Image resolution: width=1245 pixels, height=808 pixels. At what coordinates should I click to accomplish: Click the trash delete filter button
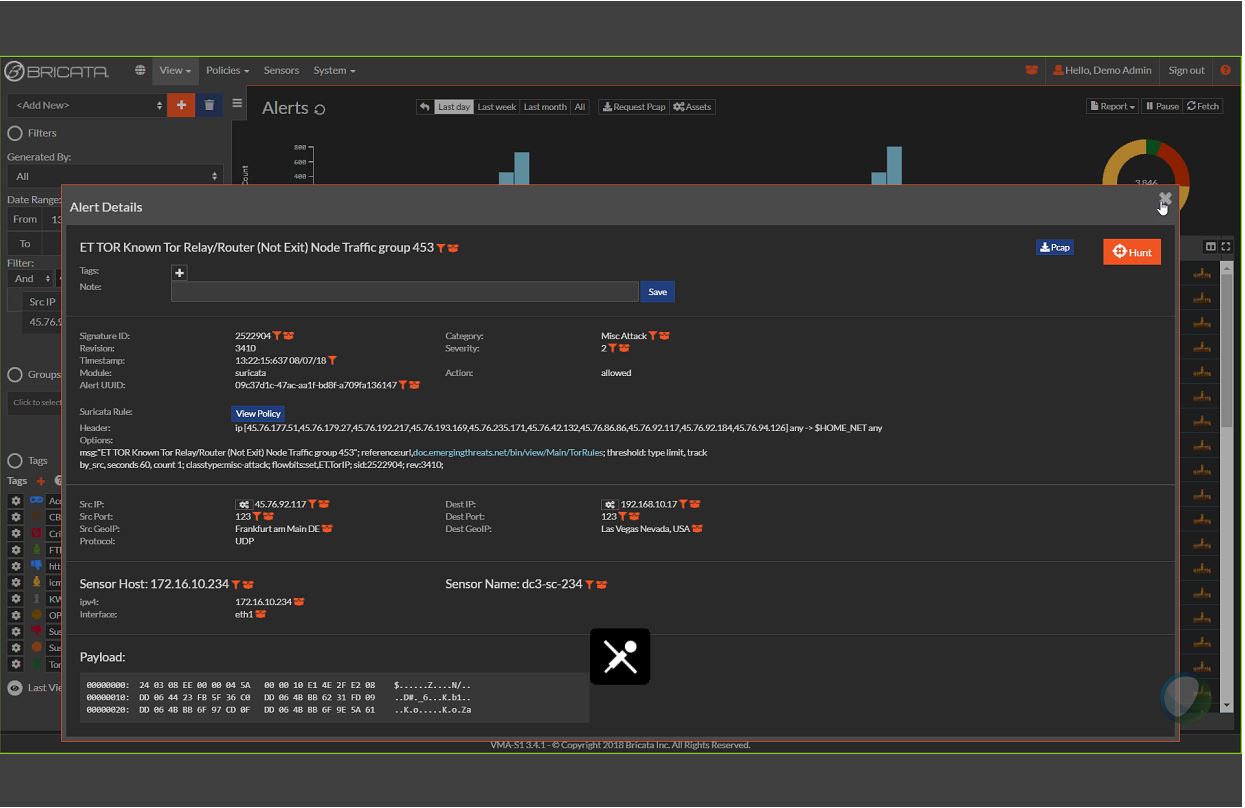pos(209,105)
